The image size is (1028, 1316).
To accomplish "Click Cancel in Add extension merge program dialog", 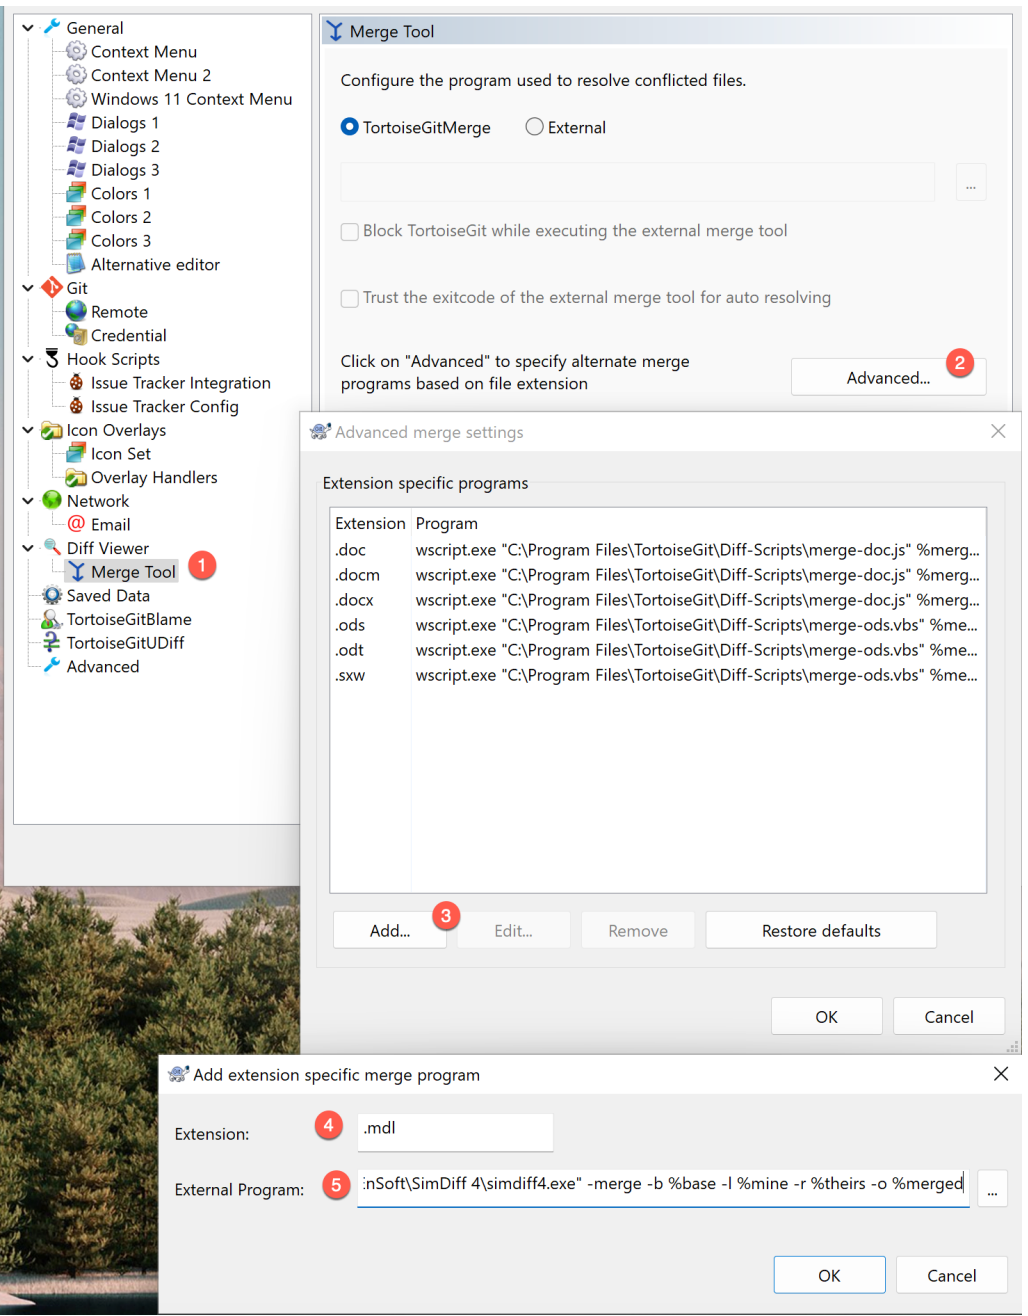I will [x=952, y=1275].
